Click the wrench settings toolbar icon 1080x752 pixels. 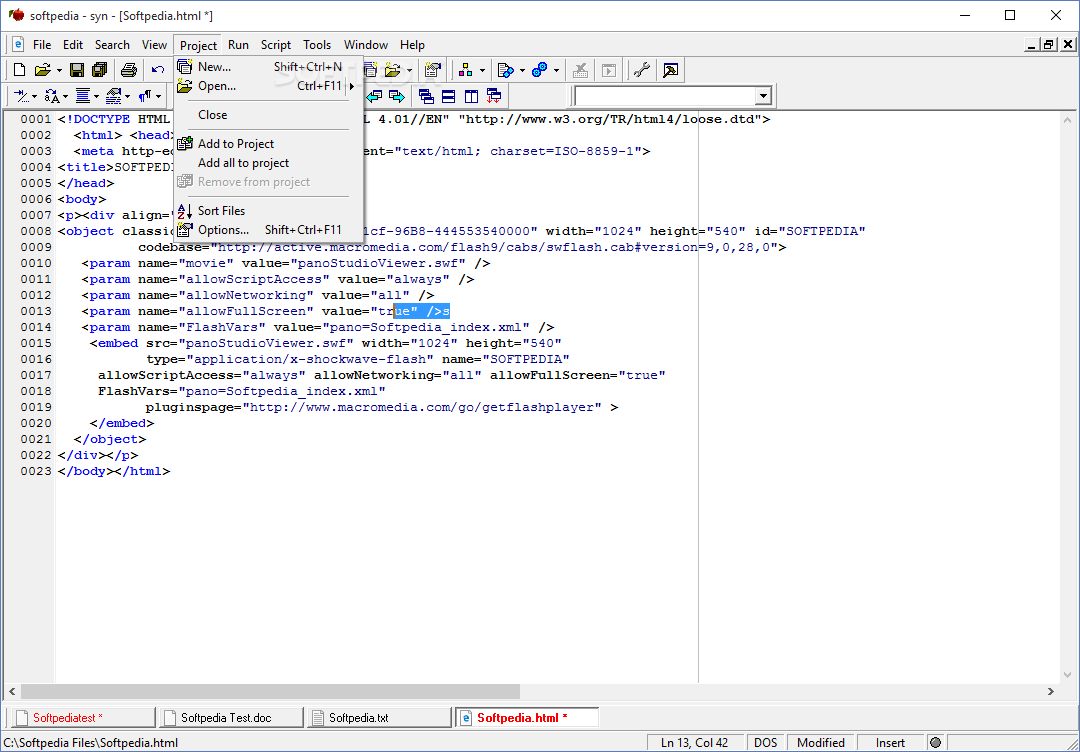tap(642, 70)
